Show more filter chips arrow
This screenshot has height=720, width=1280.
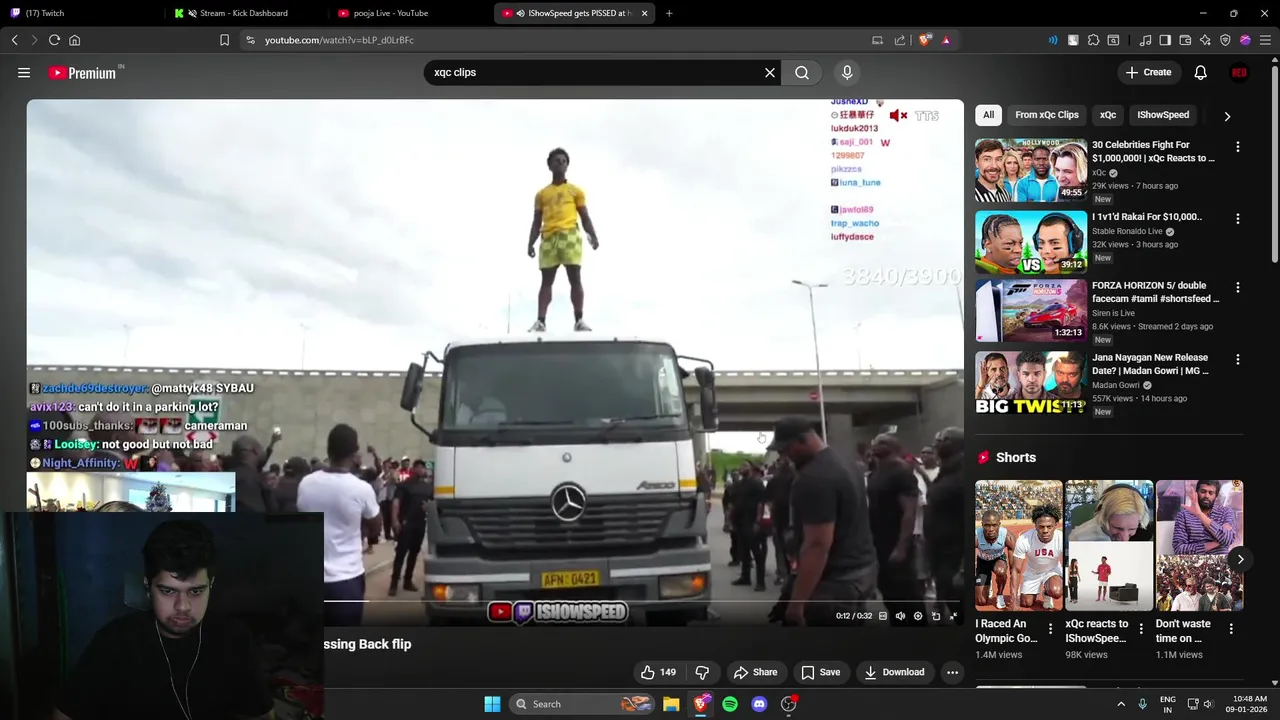(1227, 116)
